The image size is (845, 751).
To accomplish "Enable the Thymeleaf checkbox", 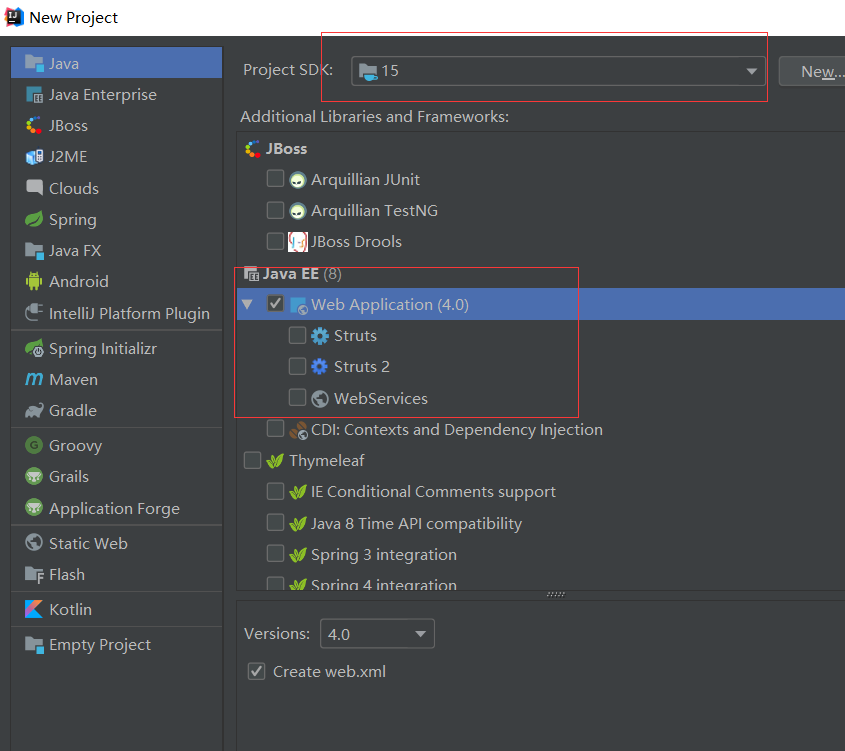I will (252, 460).
